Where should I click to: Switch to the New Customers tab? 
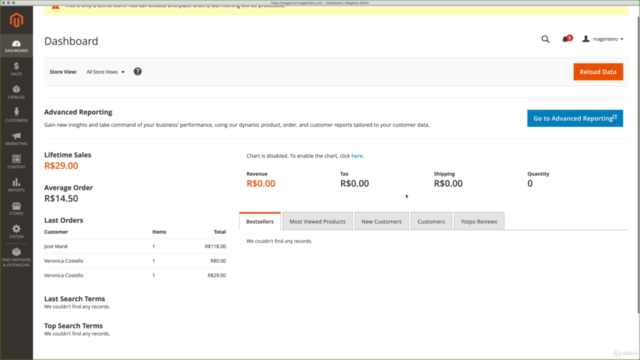(x=381, y=221)
